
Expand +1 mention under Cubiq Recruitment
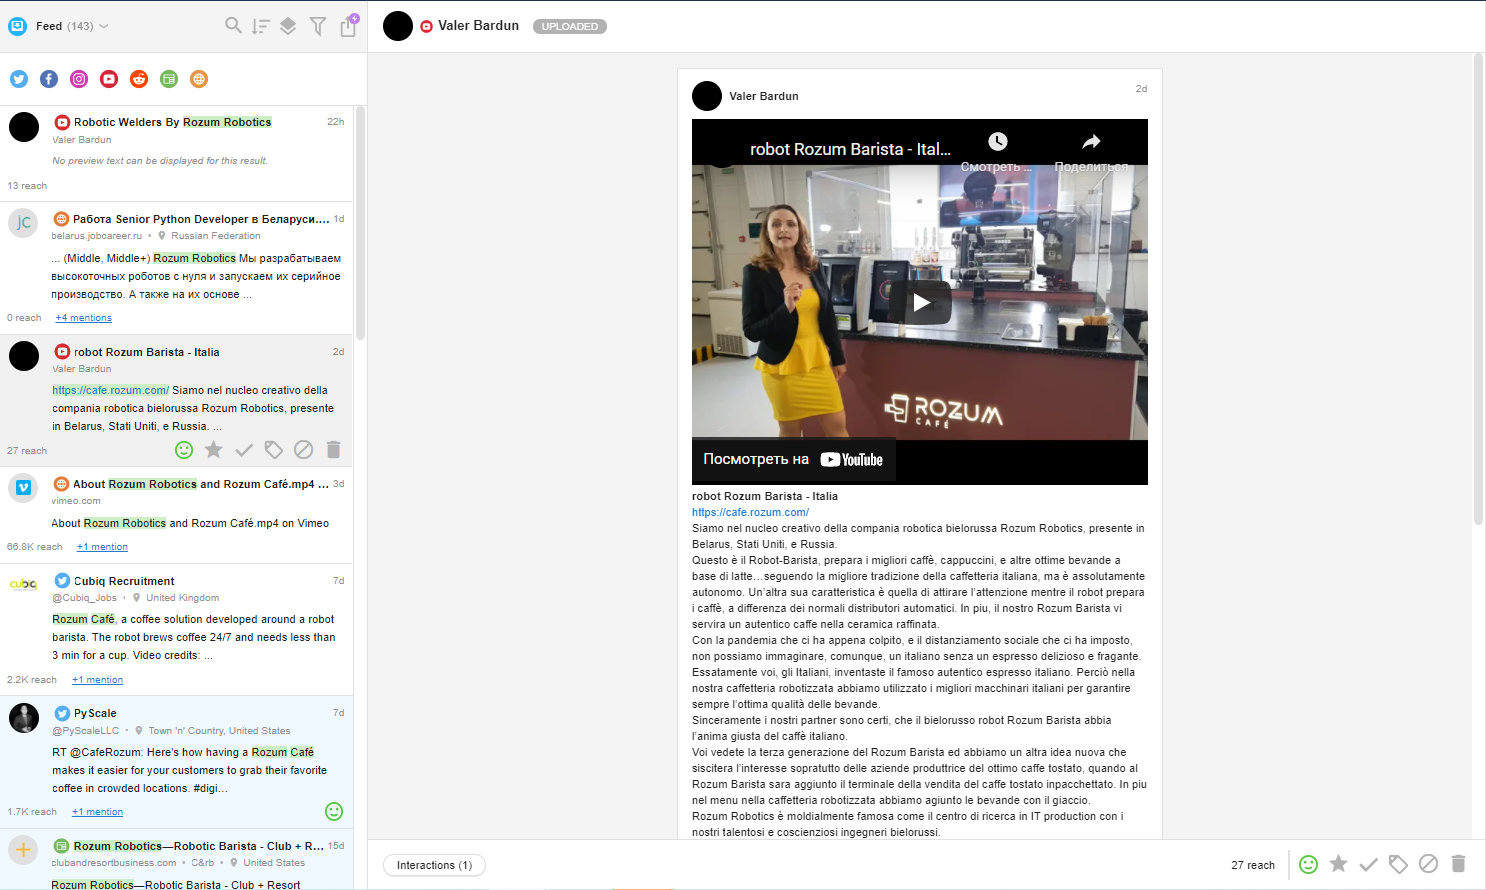click(97, 680)
